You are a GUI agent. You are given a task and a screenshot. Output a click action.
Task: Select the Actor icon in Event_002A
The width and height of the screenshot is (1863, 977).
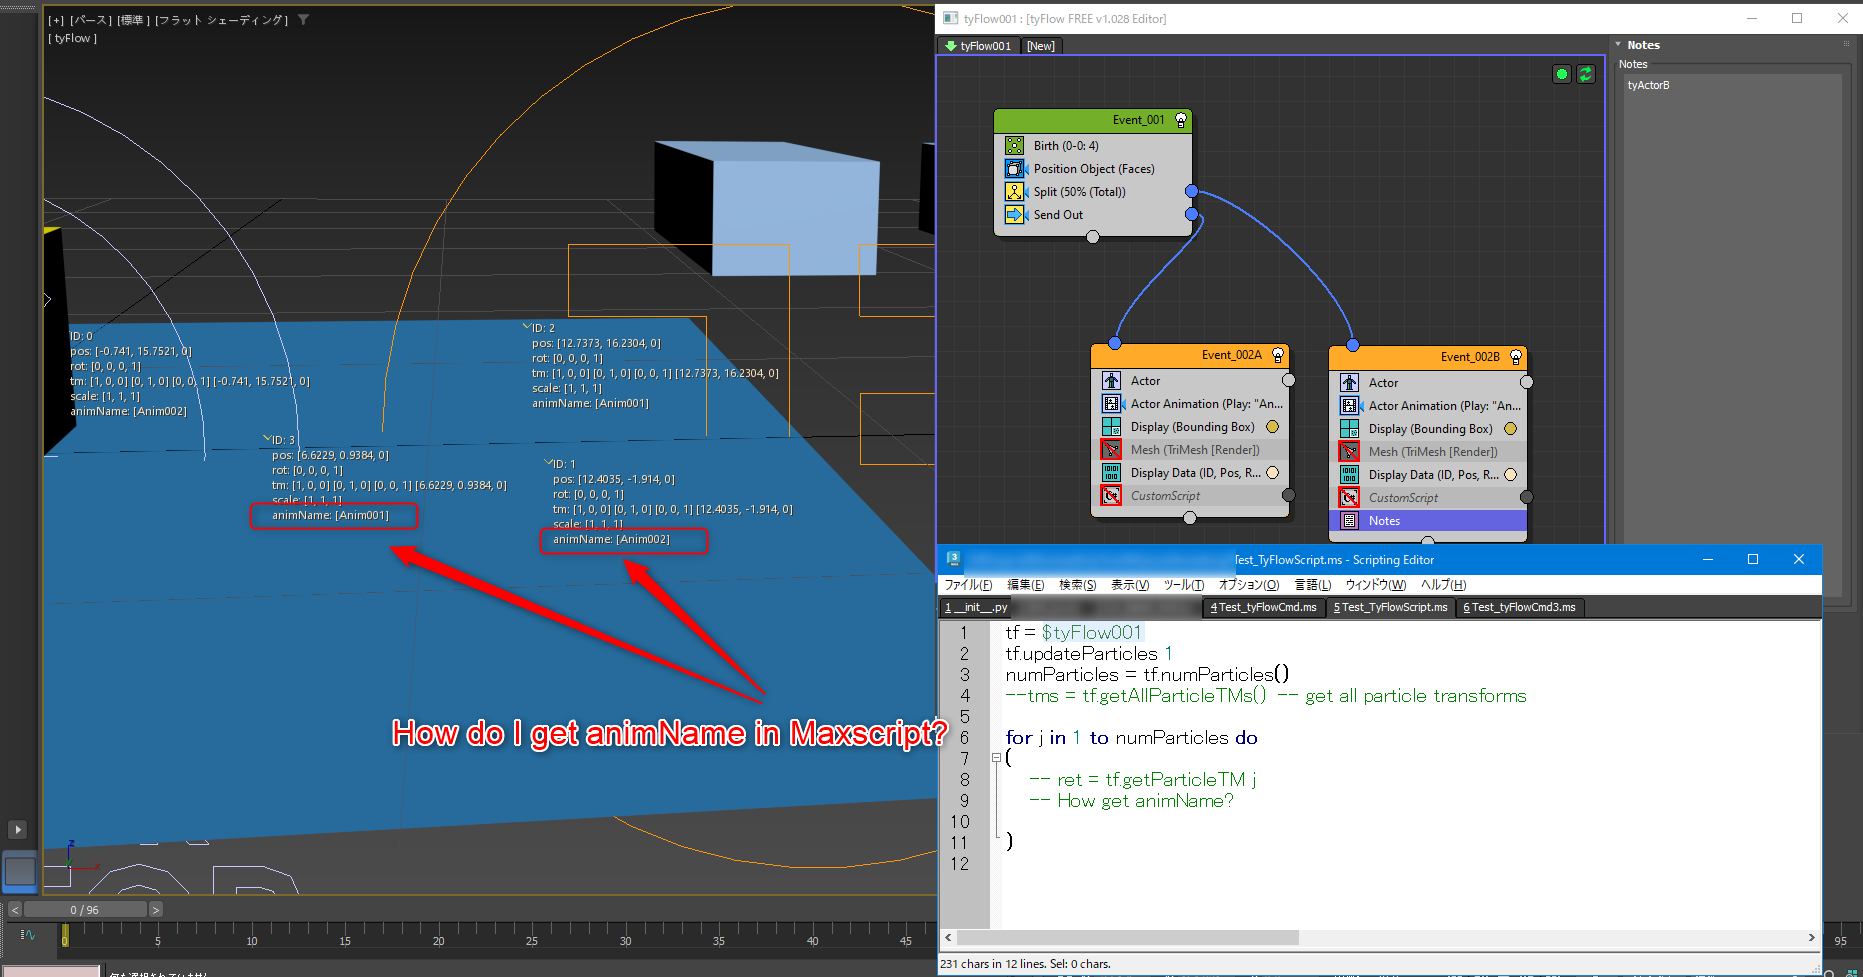click(x=1111, y=381)
